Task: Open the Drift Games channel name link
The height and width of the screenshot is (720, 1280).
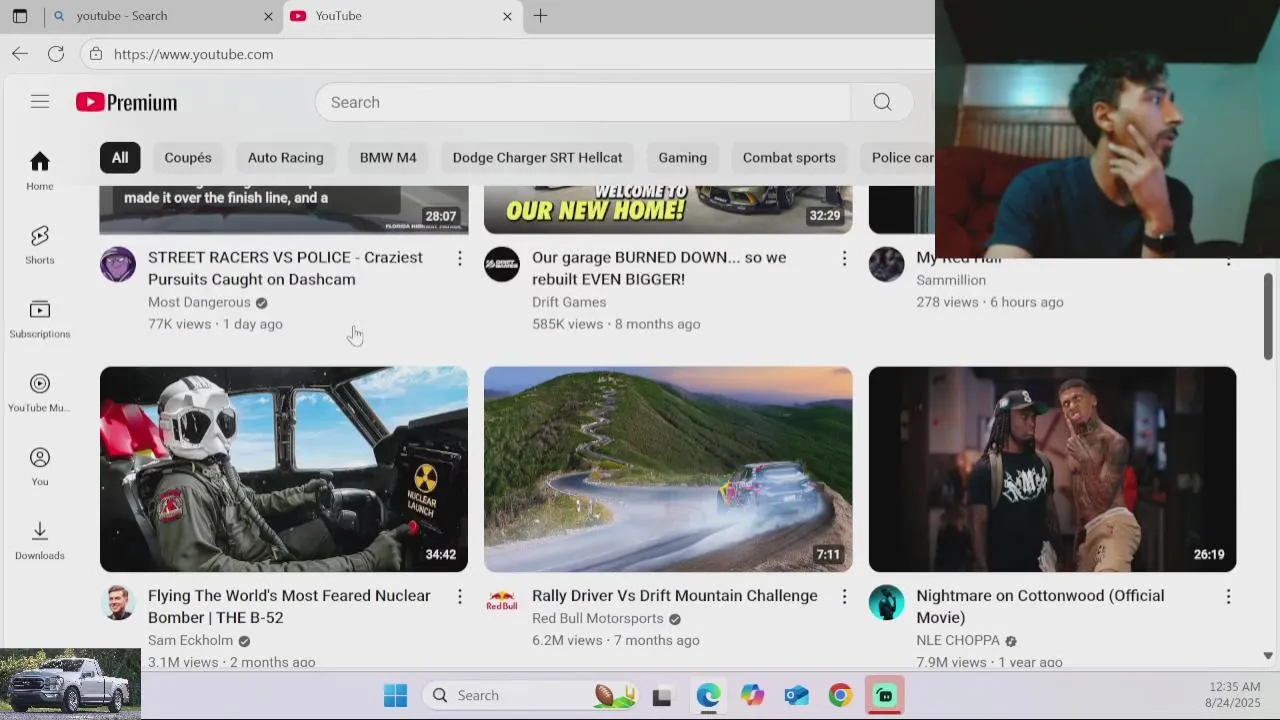Action: tap(569, 302)
